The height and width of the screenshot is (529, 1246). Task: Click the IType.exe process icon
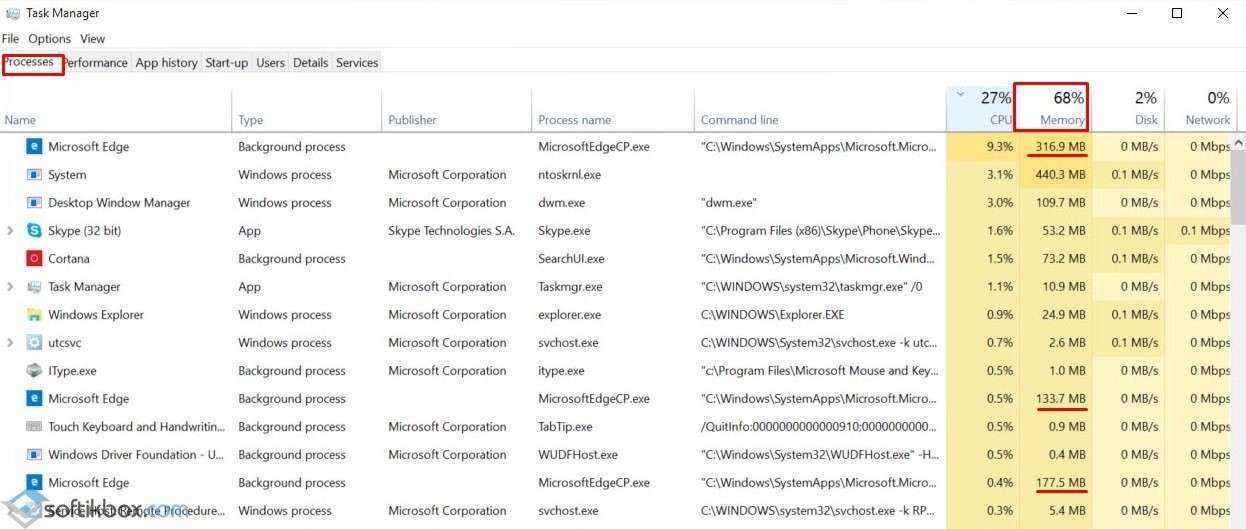tap(34, 371)
